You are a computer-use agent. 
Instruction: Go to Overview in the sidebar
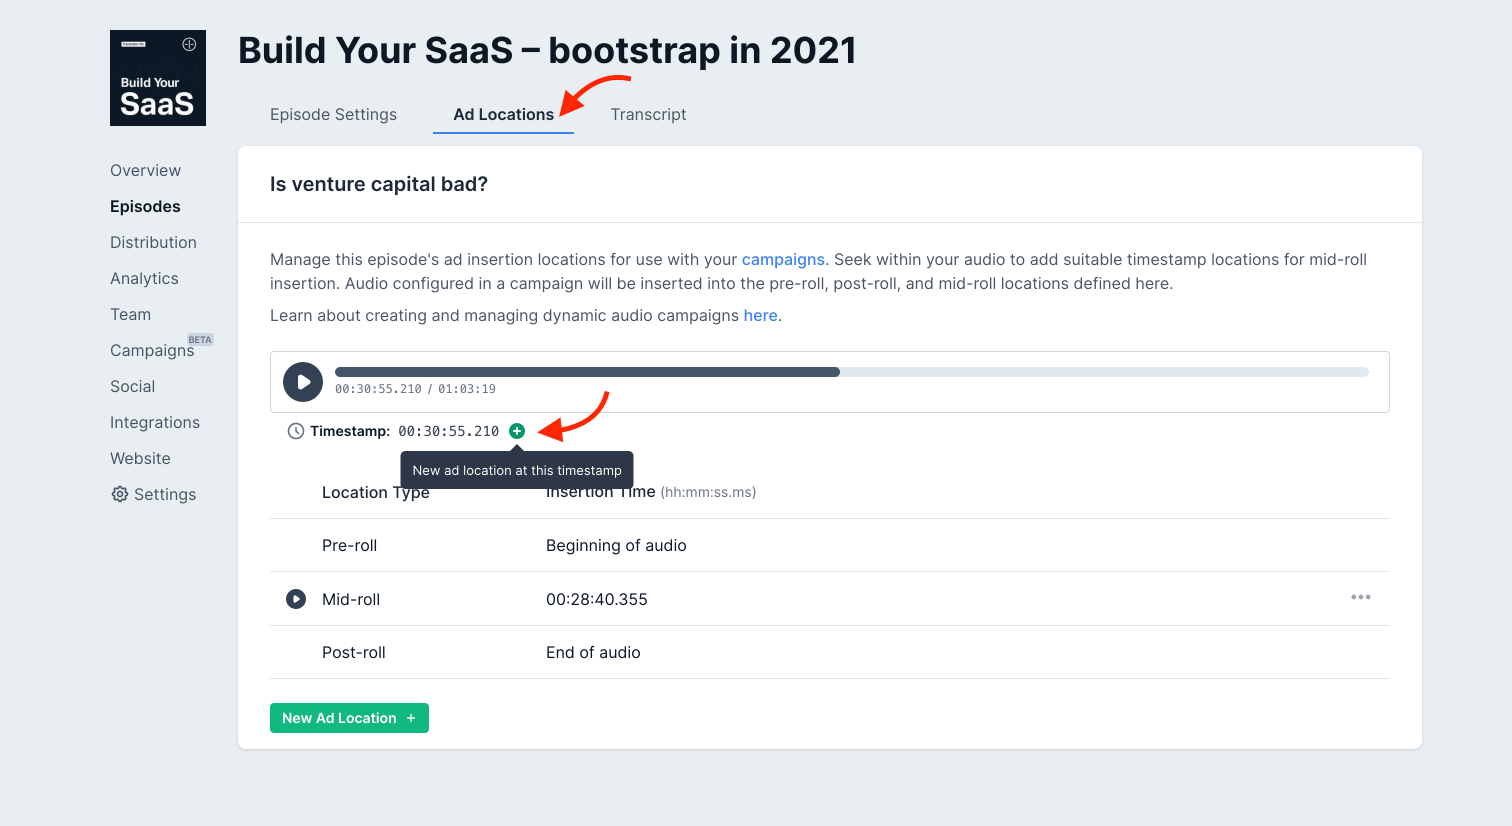(x=145, y=170)
